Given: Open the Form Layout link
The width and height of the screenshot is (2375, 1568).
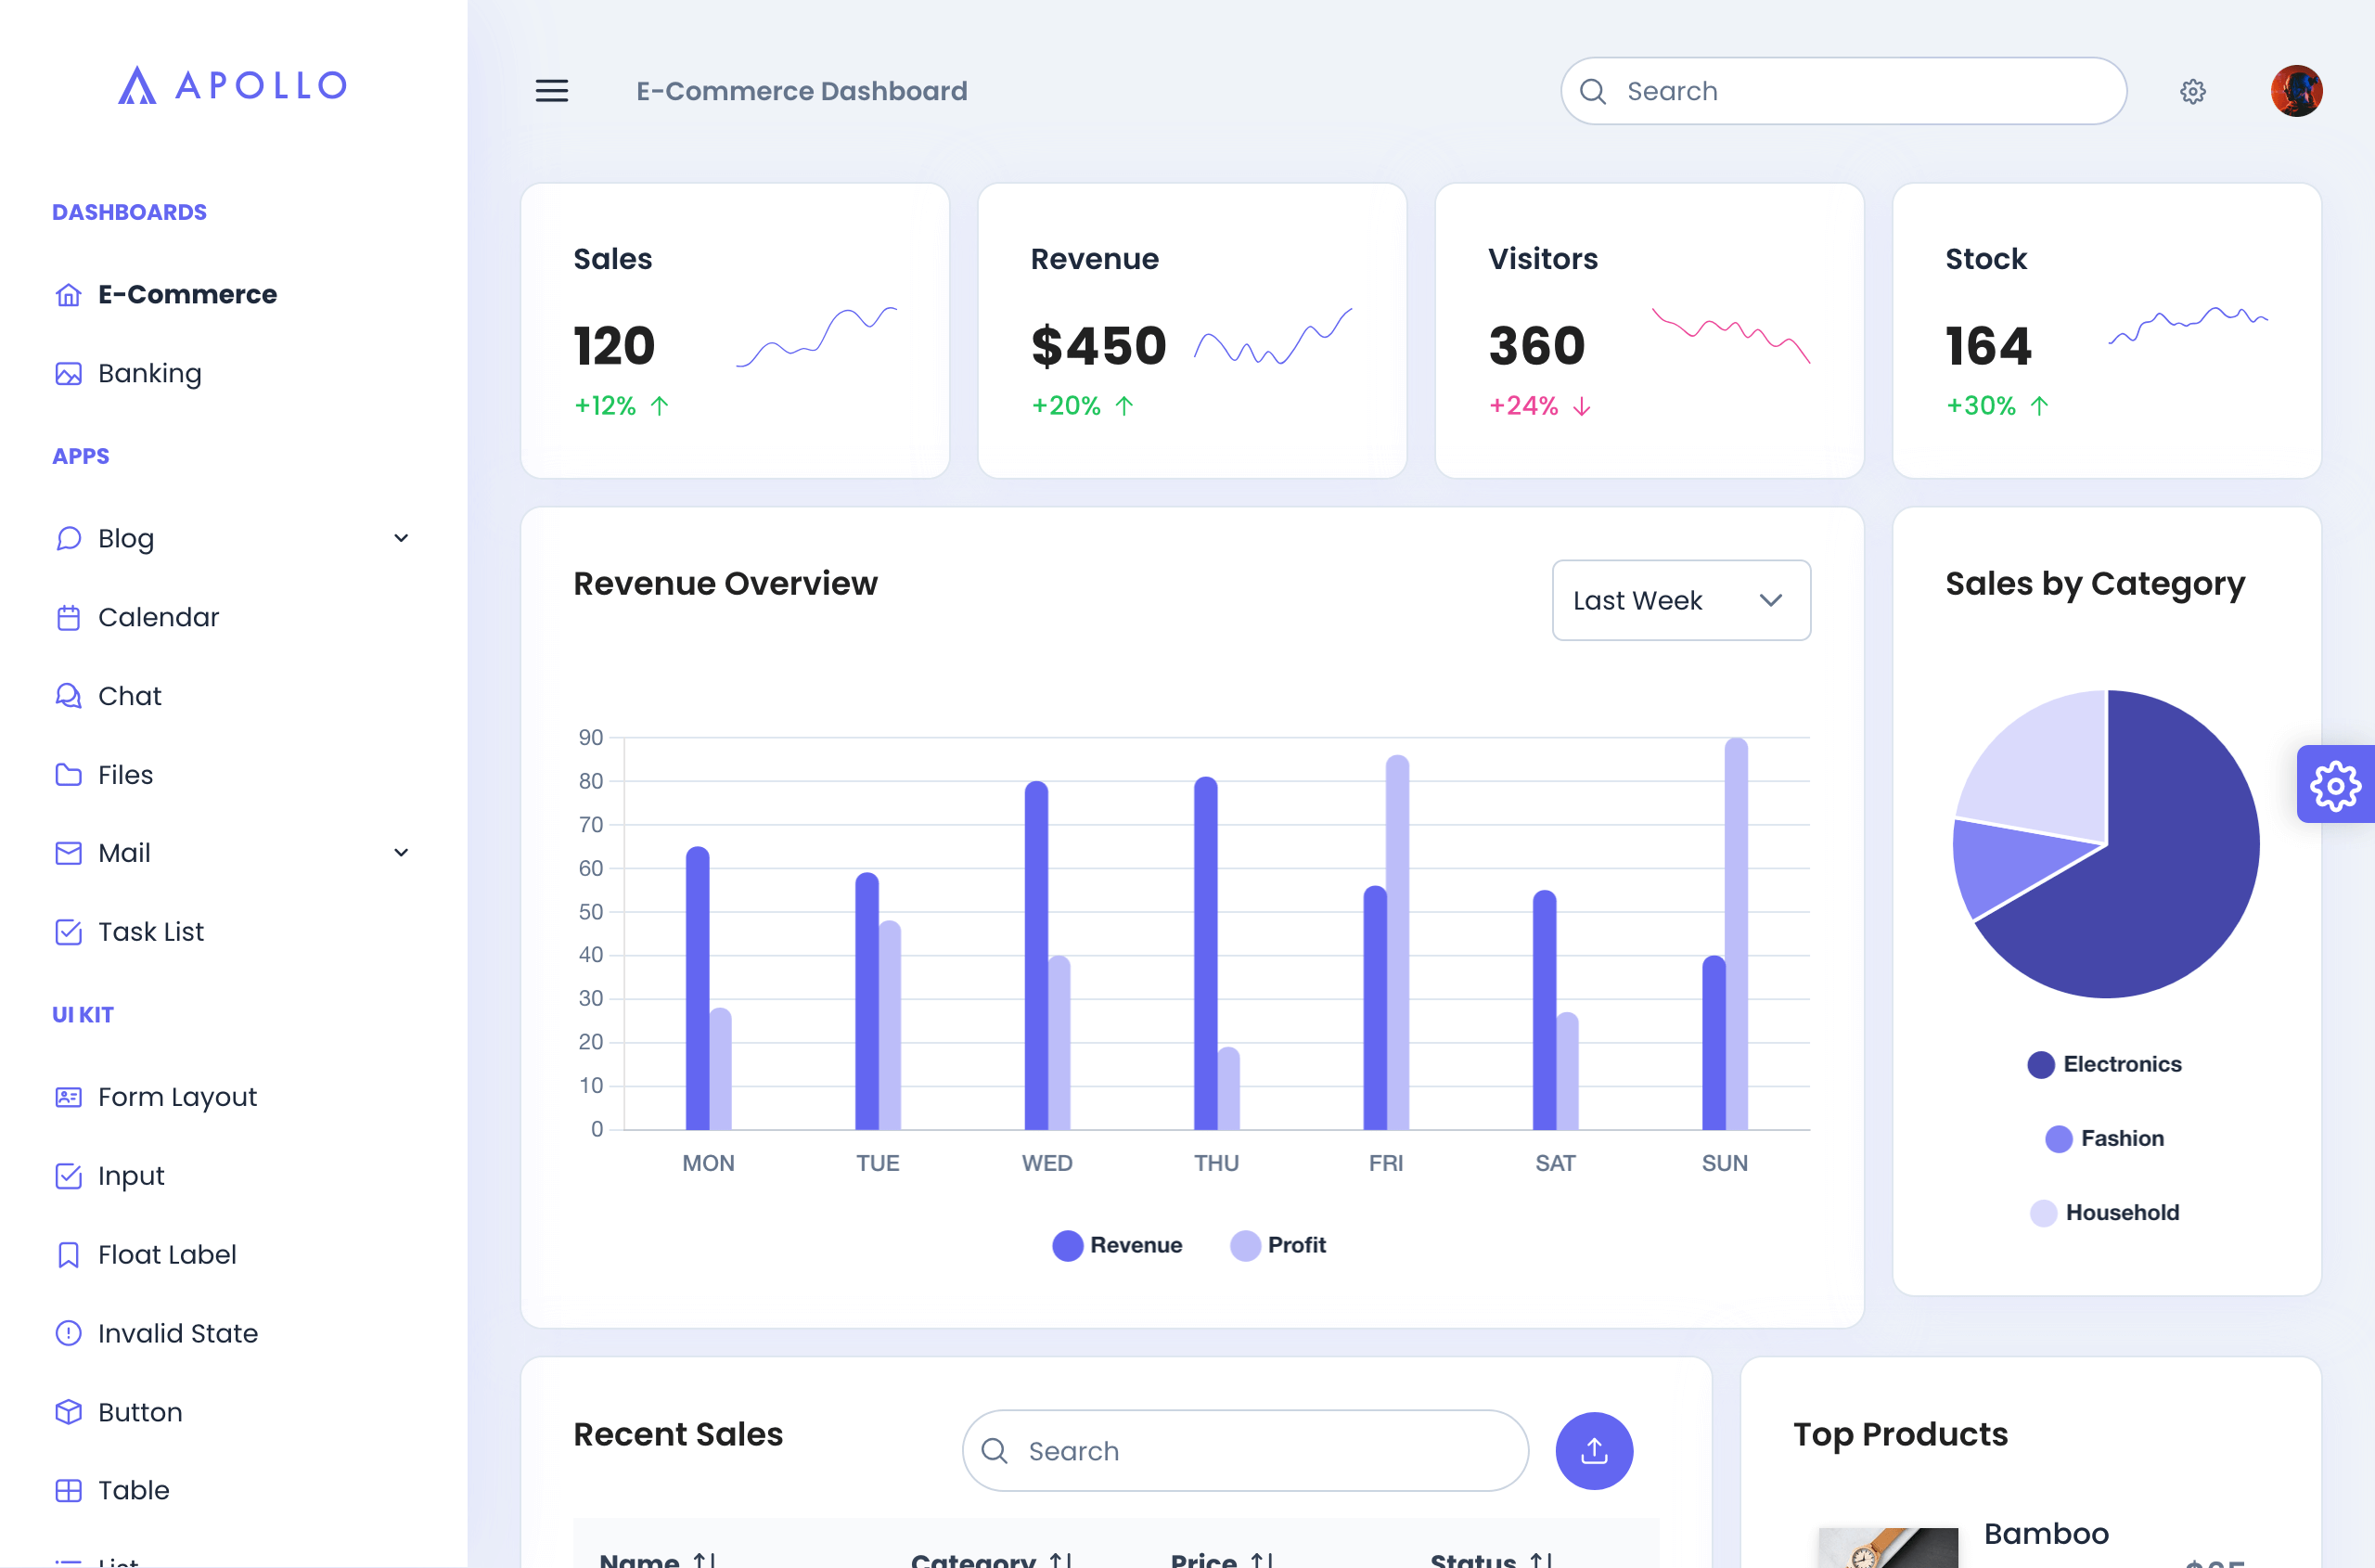Looking at the screenshot, I should tap(177, 1097).
